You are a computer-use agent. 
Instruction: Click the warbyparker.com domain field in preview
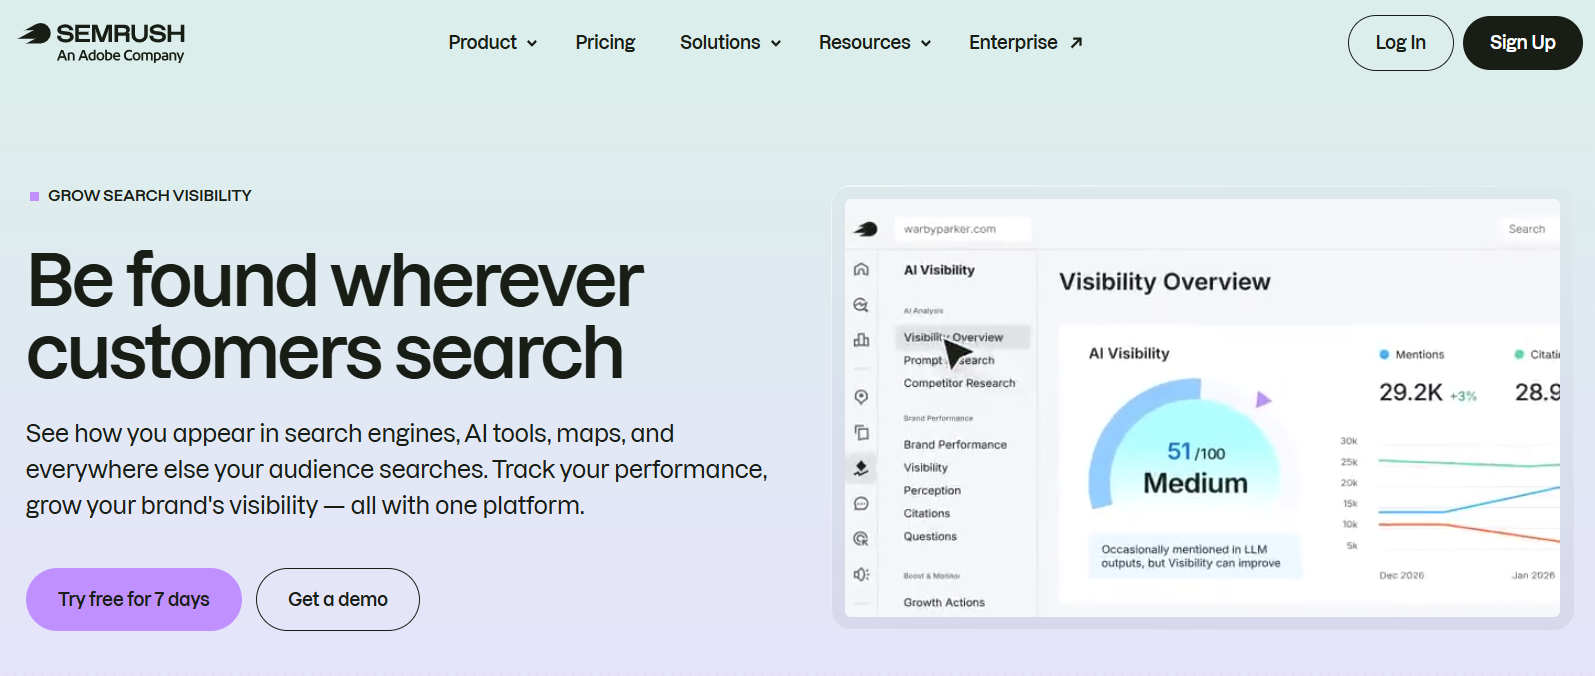(x=962, y=229)
